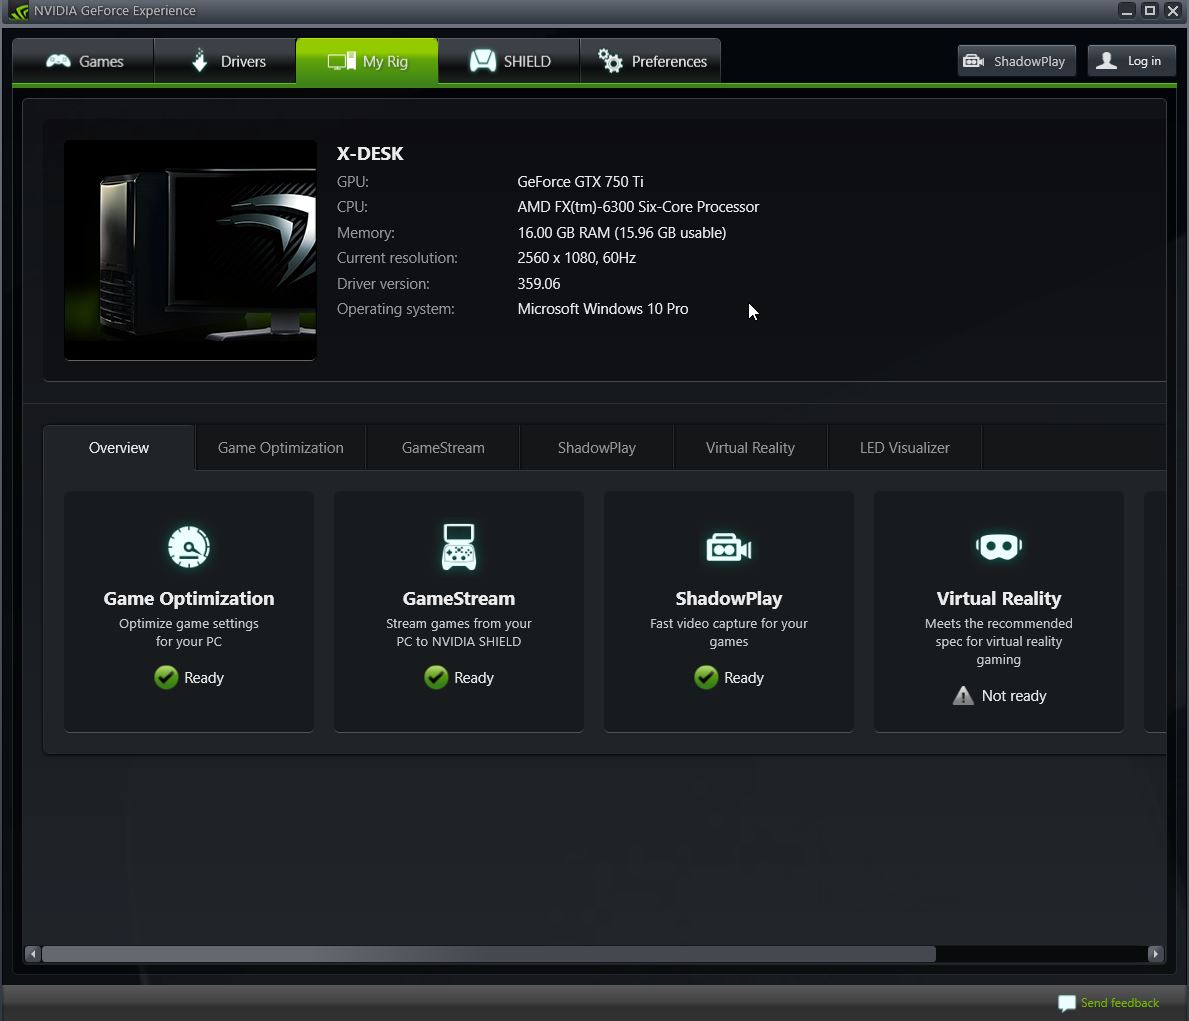This screenshot has height=1021, width=1189.
Task: Click the Game Optimization card icon
Action: pyautogui.click(x=189, y=546)
